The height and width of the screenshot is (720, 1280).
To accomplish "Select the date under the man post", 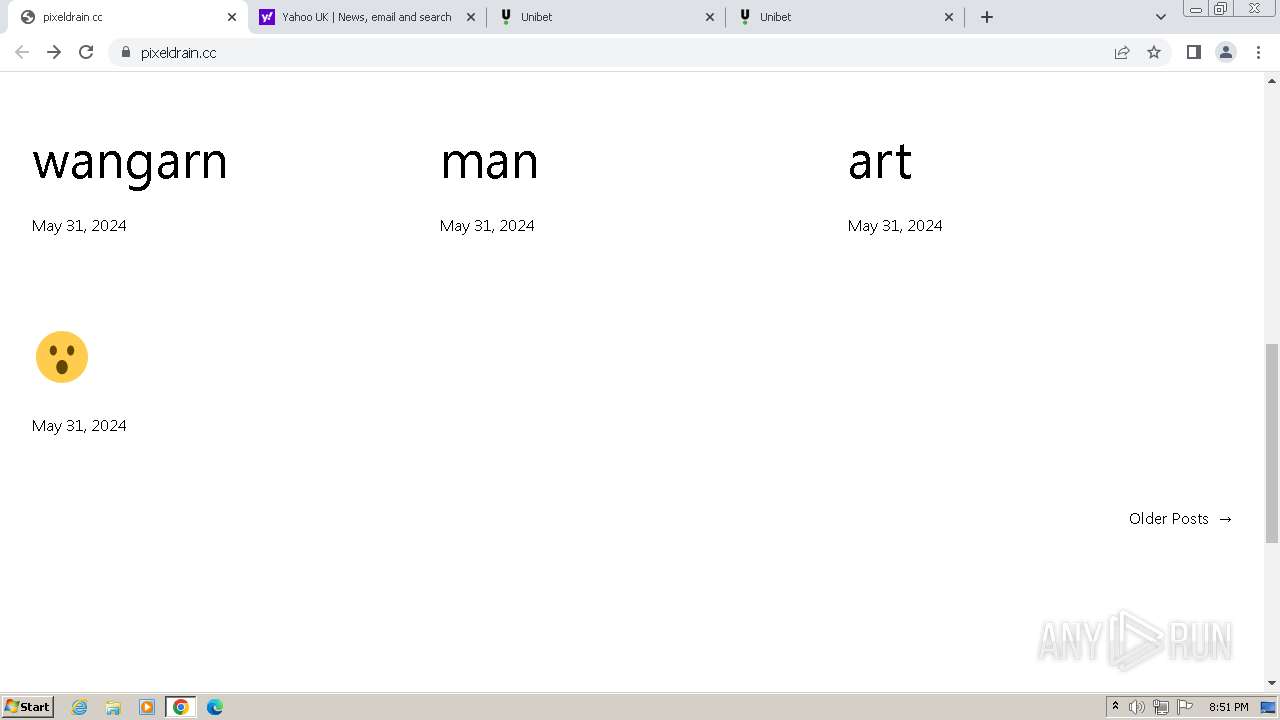I will (x=487, y=226).
